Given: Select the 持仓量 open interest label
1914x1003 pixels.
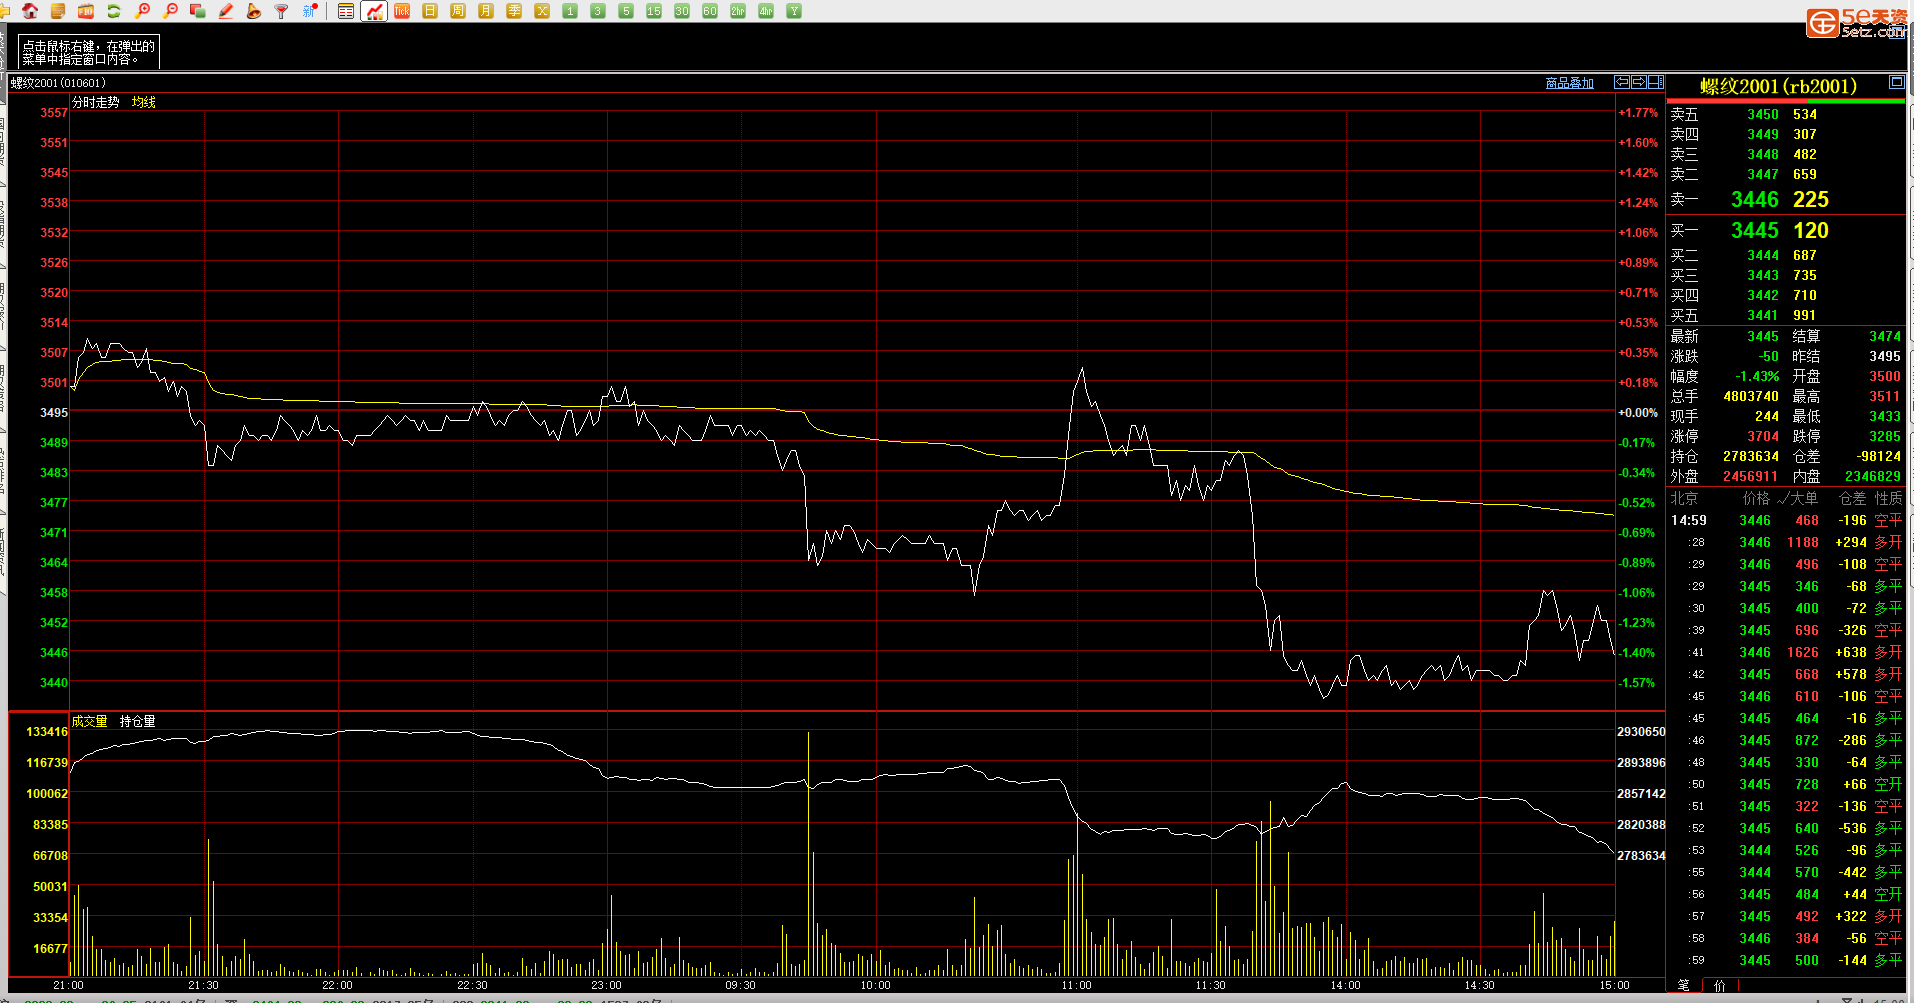Looking at the screenshot, I should click(138, 721).
